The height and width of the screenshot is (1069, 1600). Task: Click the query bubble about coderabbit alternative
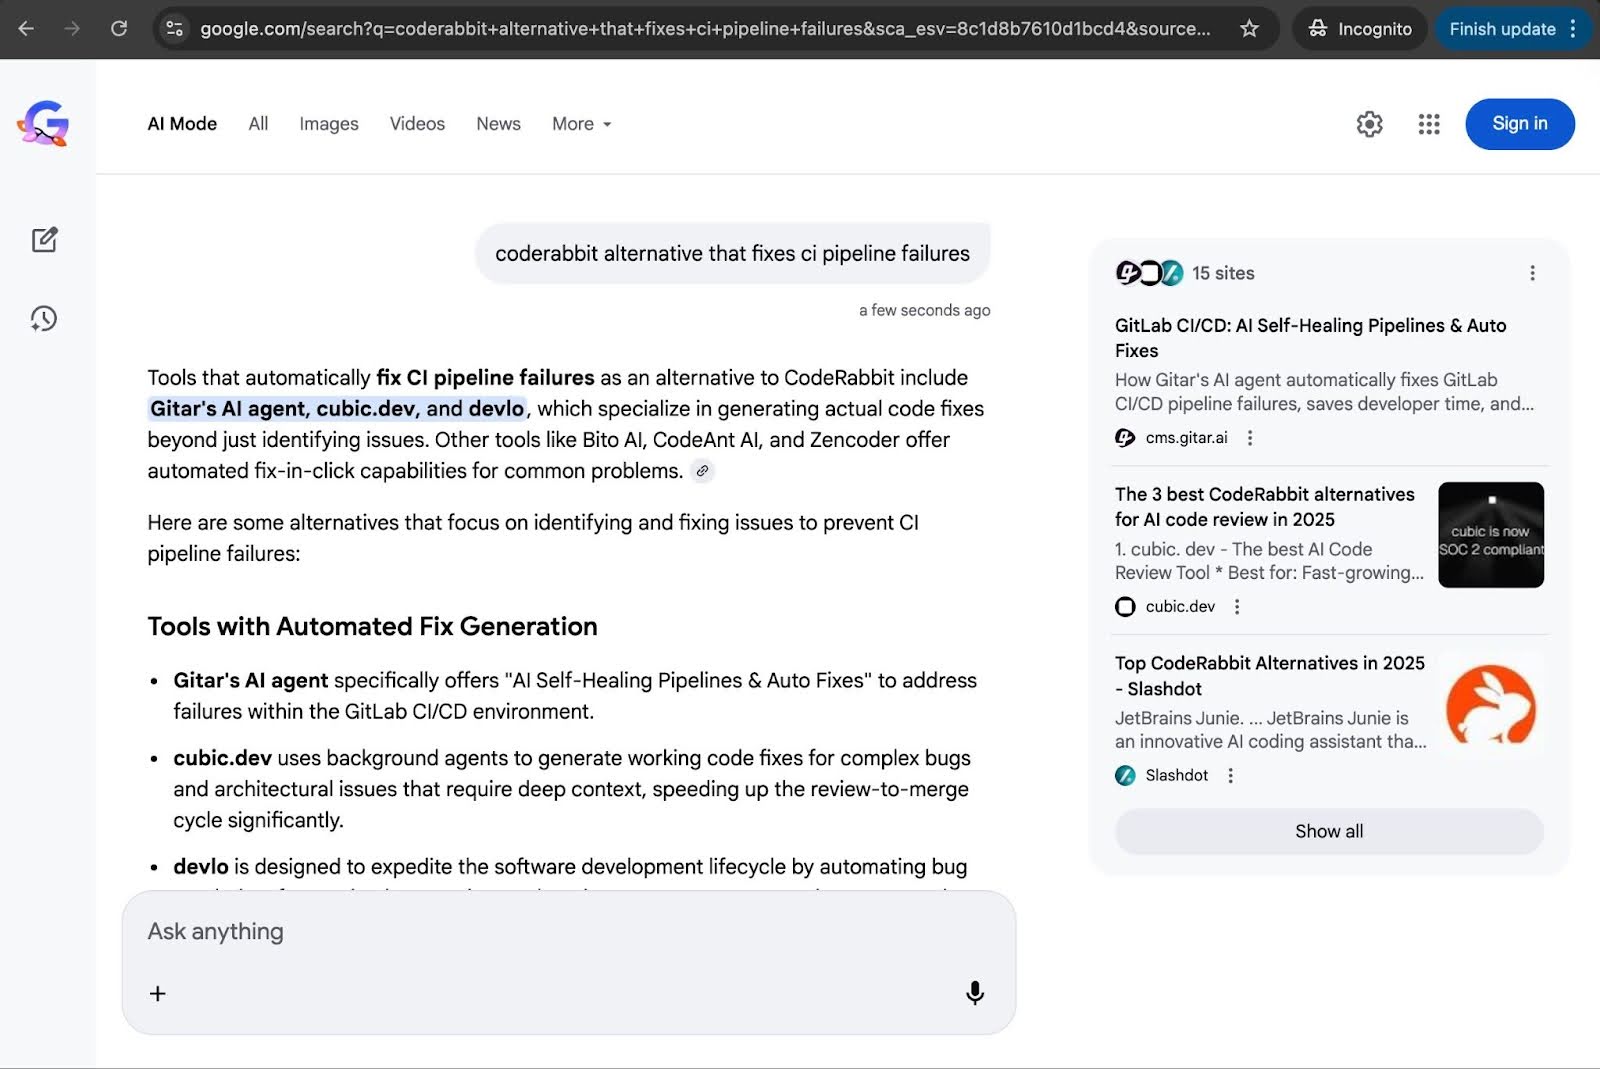pyautogui.click(x=732, y=254)
